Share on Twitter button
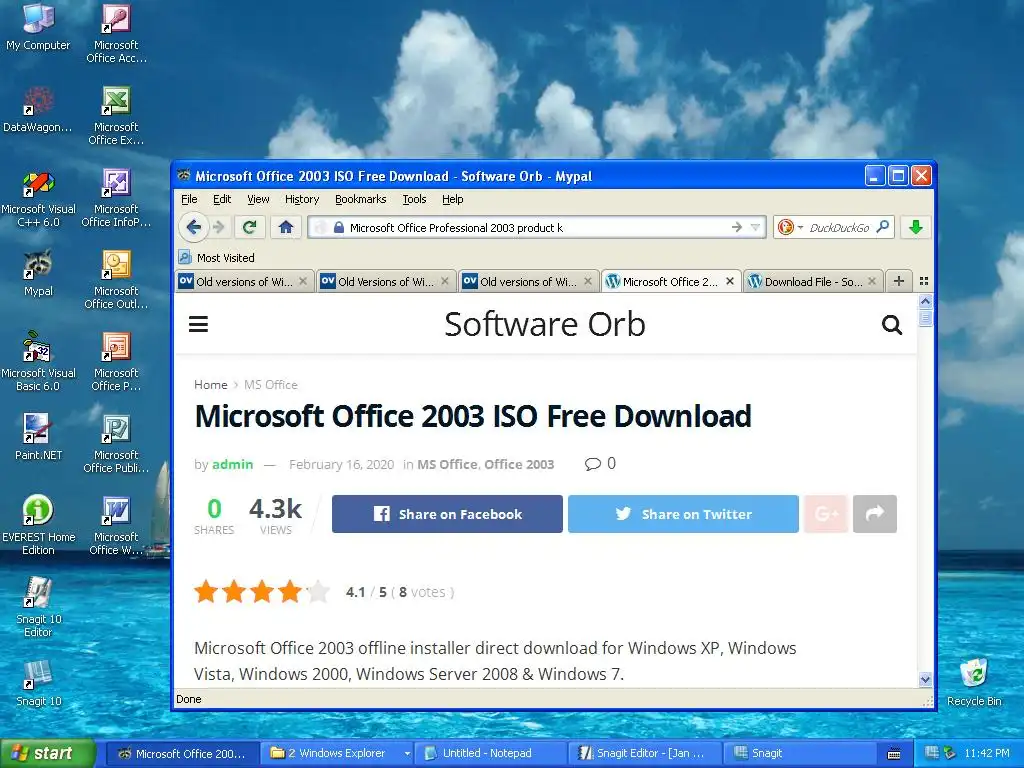The height and width of the screenshot is (768, 1024). coord(683,514)
